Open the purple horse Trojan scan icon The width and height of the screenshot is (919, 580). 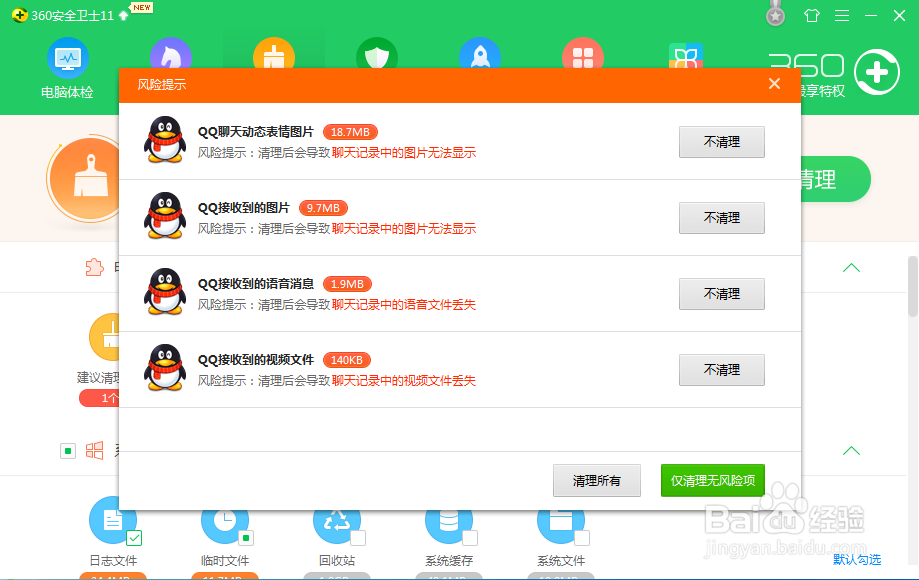pos(171,53)
